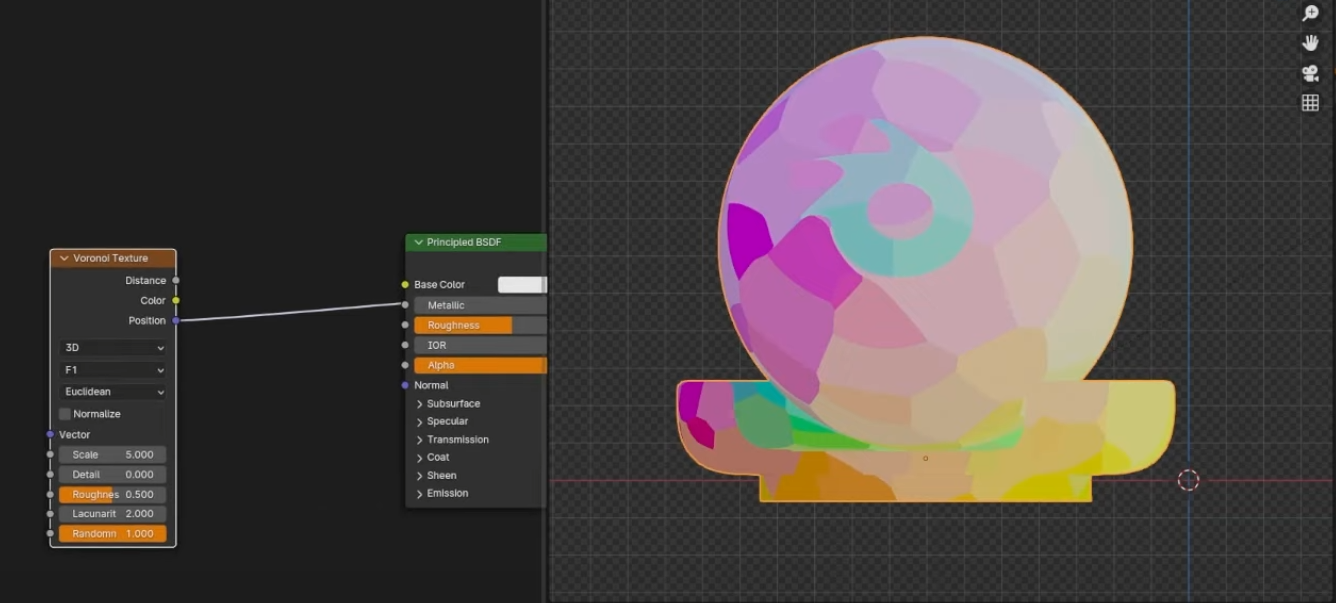Viewport: 1336px width, 603px height.
Task: Enable the Normalize checkbox
Action: point(63,413)
